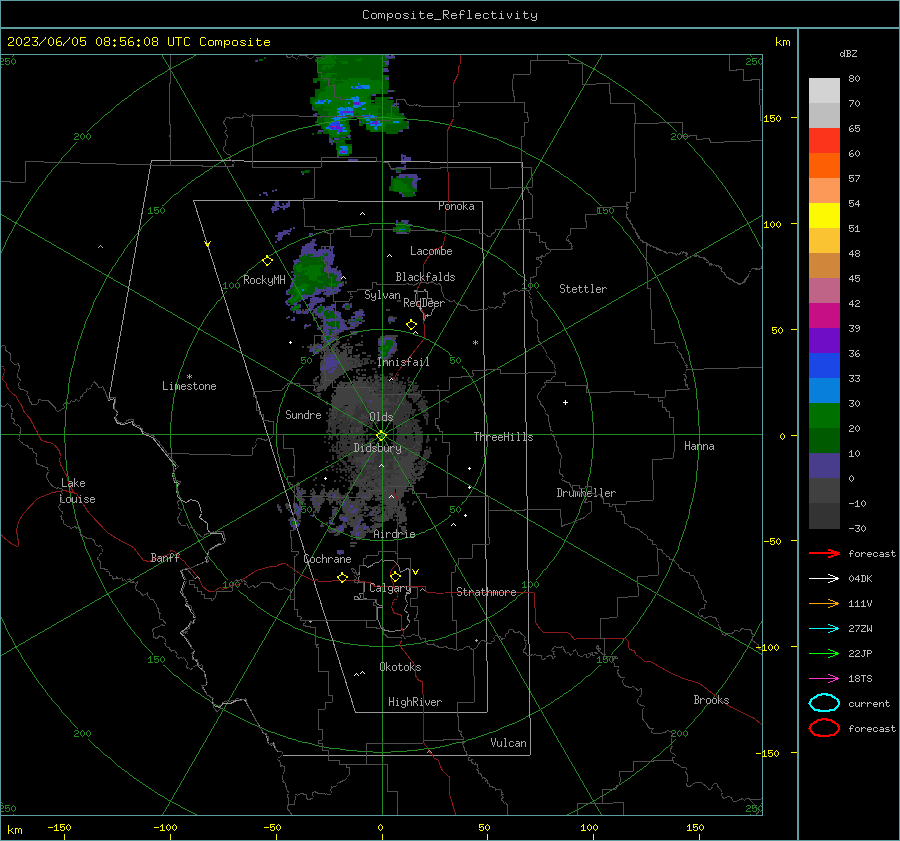Image resolution: width=900 pixels, height=841 pixels.
Task: Click the 150 tick on right km axis
Action: (x=773, y=118)
